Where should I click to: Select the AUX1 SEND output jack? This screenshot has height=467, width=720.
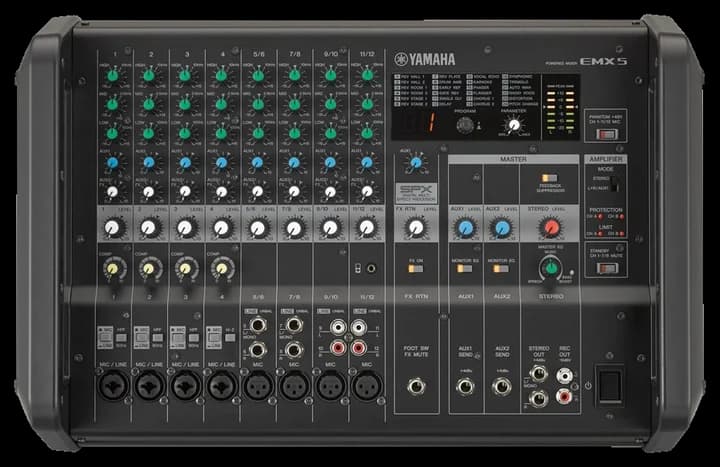465,386
